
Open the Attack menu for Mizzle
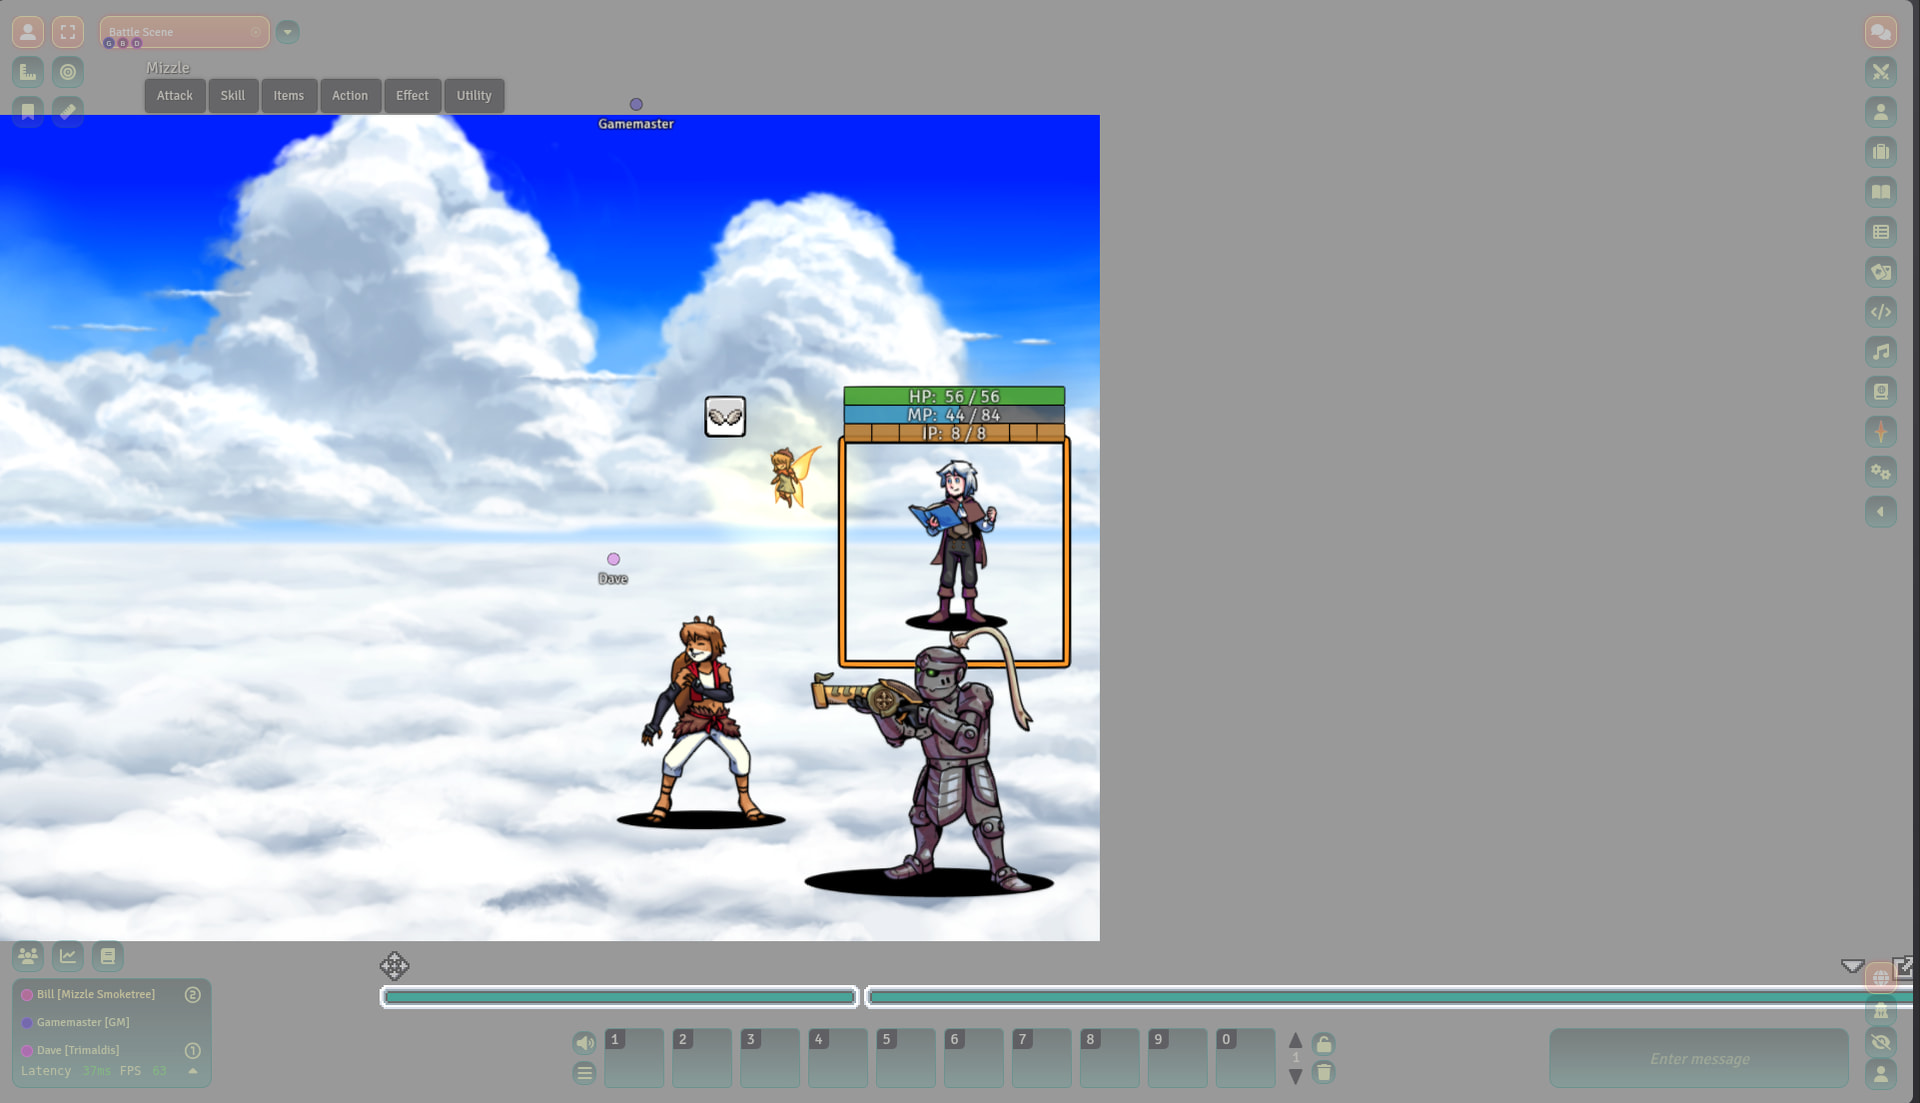[175, 96]
